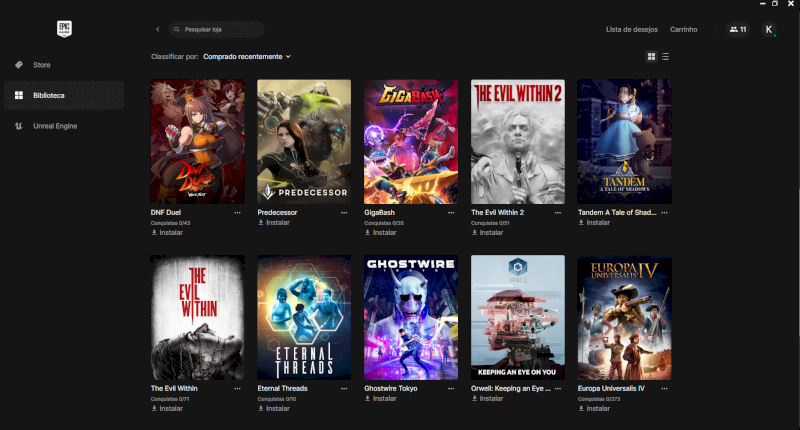This screenshot has height=430, width=800.
Task: Click Europa Universalis IV title text
Action: pyautogui.click(x=611, y=389)
